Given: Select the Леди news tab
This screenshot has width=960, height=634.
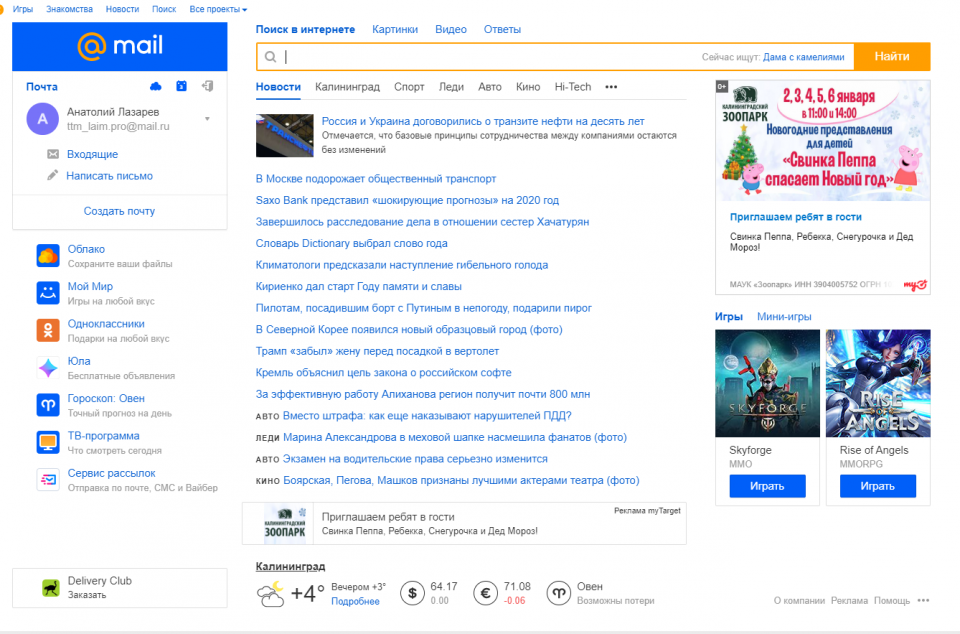Looking at the screenshot, I should click(x=451, y=87).
